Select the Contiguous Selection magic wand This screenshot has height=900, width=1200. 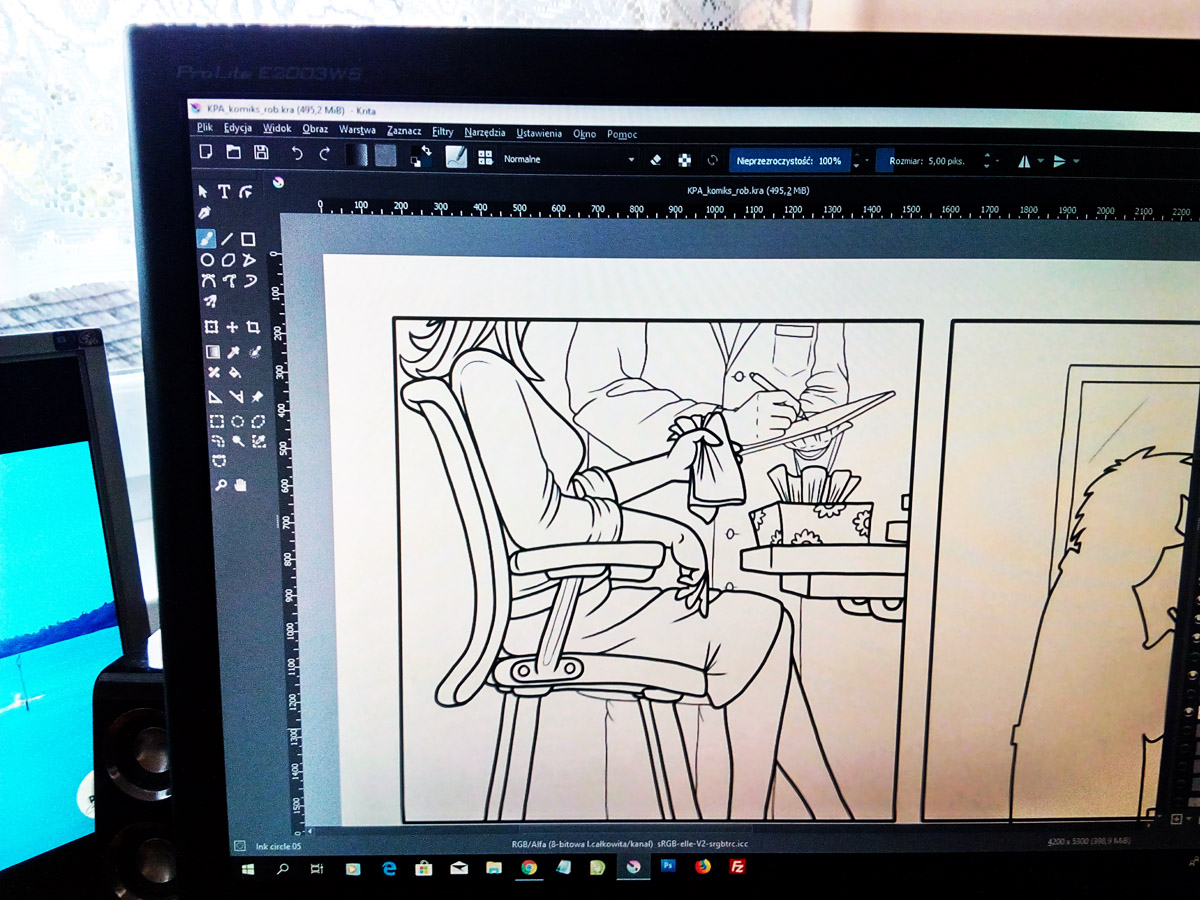[x=238, y=441]
